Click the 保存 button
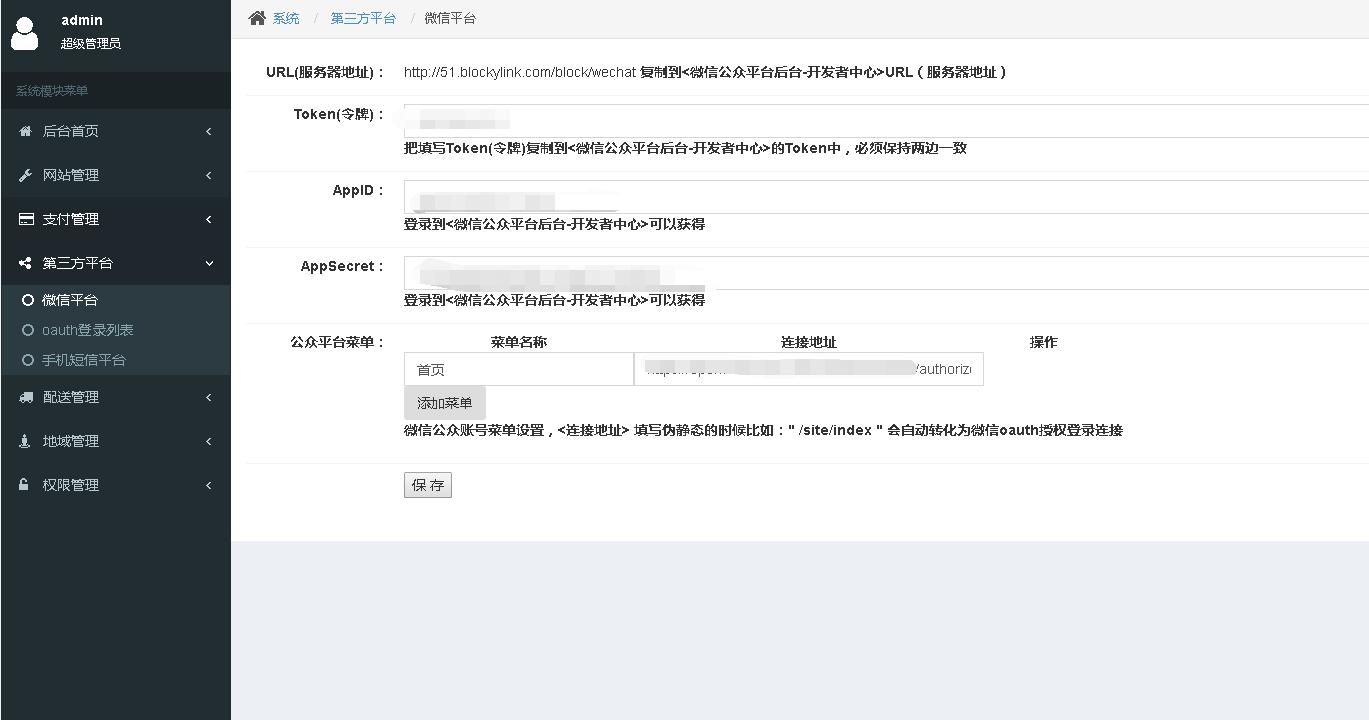 point(428,485)
